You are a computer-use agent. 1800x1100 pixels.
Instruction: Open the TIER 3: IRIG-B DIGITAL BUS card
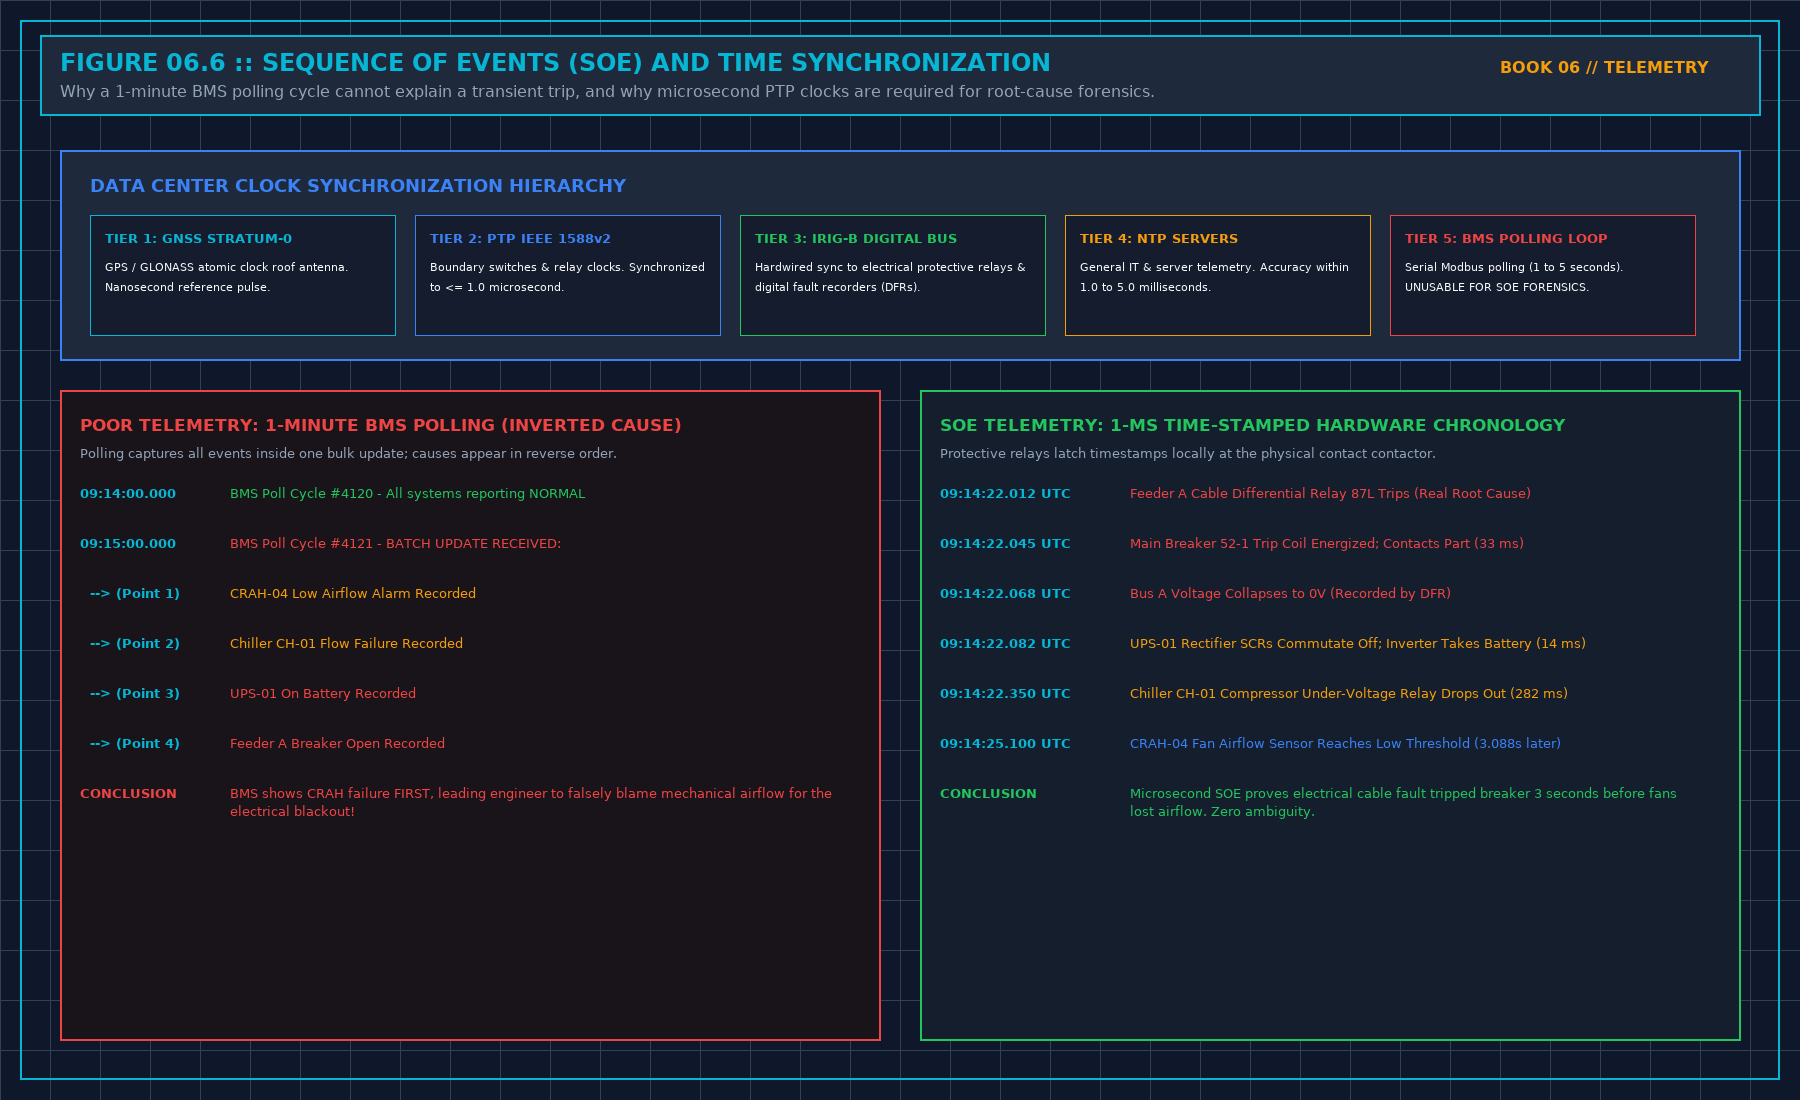coord(893,275)
